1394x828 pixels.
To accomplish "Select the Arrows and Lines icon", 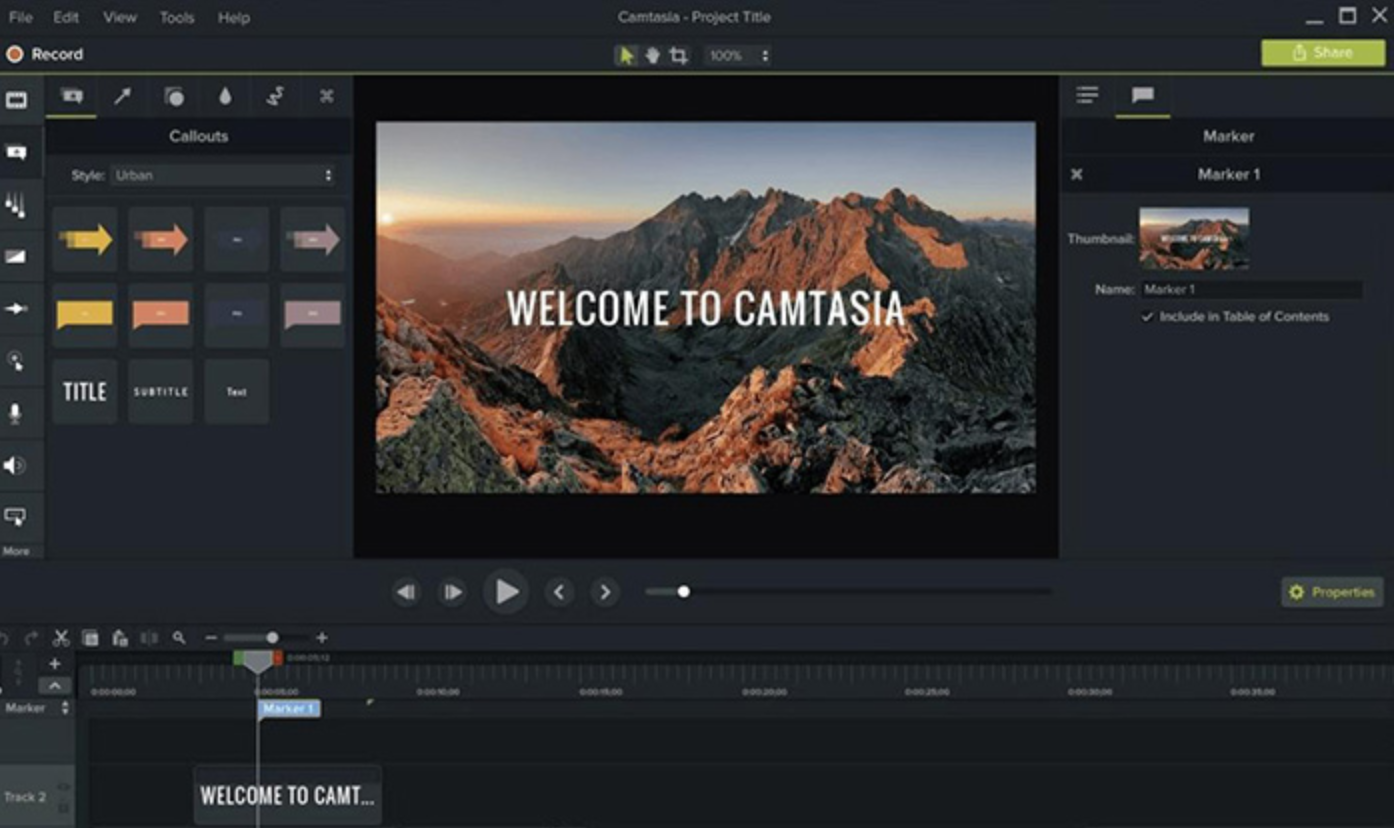I will [x=124, y=97].
